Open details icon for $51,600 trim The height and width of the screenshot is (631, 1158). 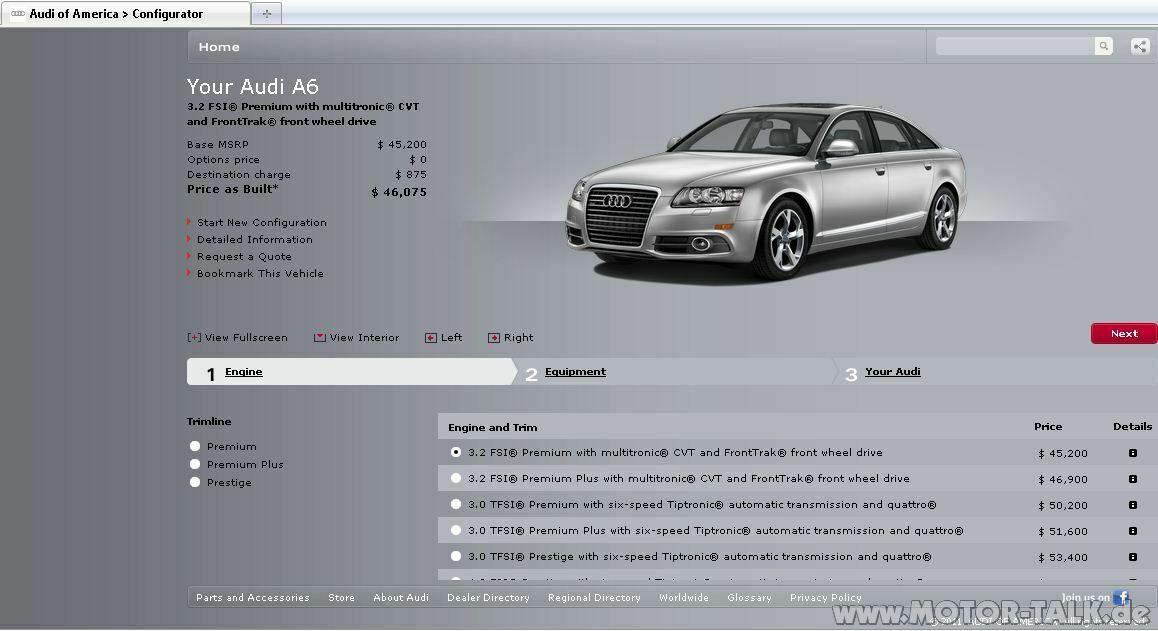coord(1132,531)
